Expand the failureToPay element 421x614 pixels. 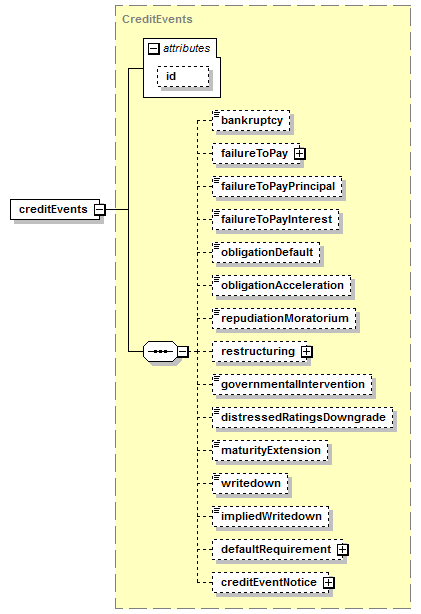[x=300, y=154]
